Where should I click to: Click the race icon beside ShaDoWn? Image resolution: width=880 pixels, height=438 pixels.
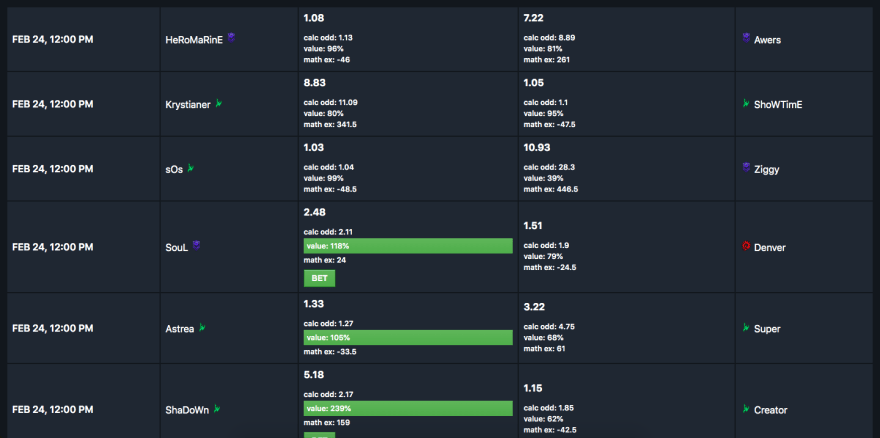point(217,409)
